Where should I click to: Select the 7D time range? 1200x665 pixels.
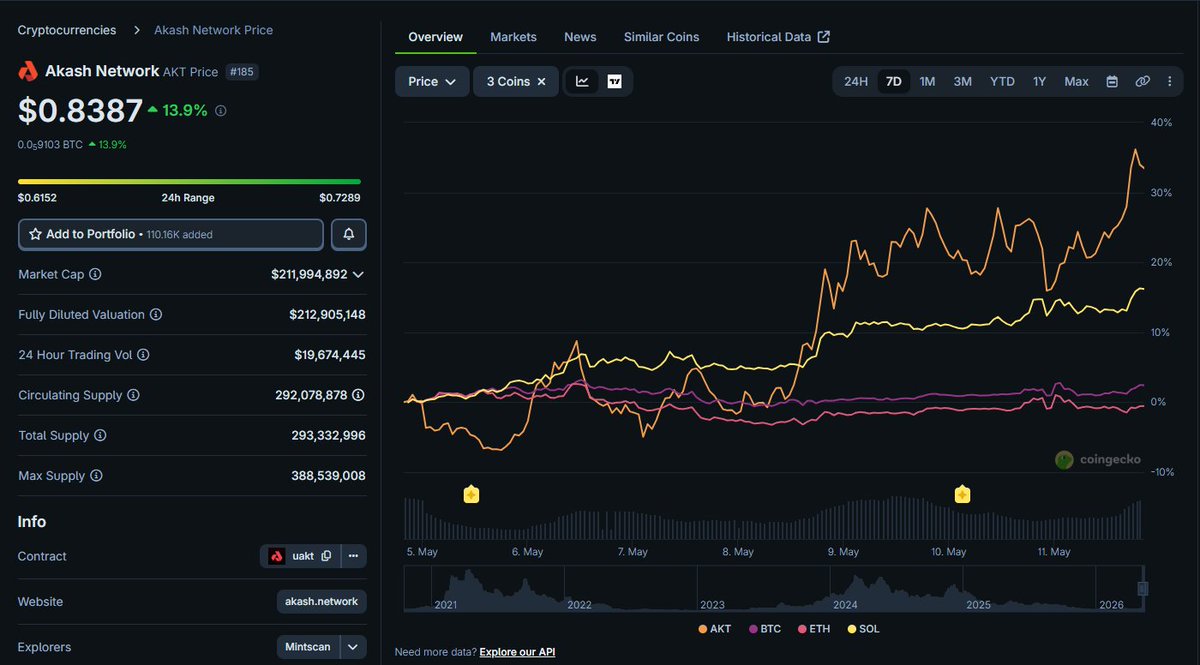click(894, 81)
